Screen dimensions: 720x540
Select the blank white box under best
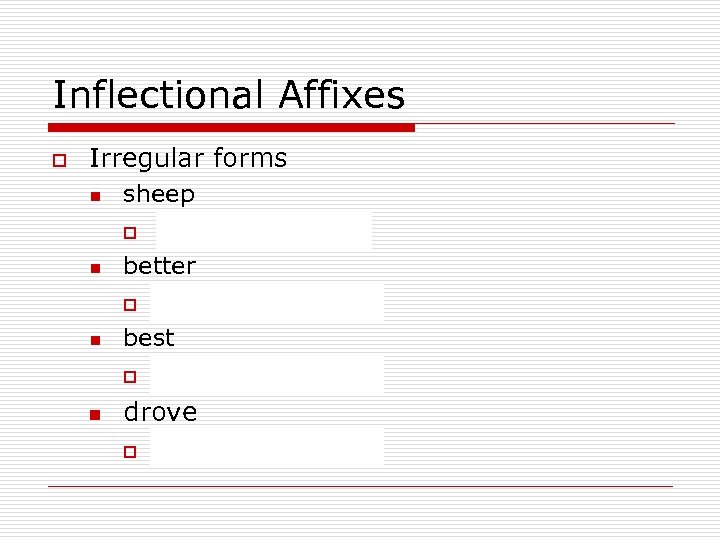coord(266,374)
